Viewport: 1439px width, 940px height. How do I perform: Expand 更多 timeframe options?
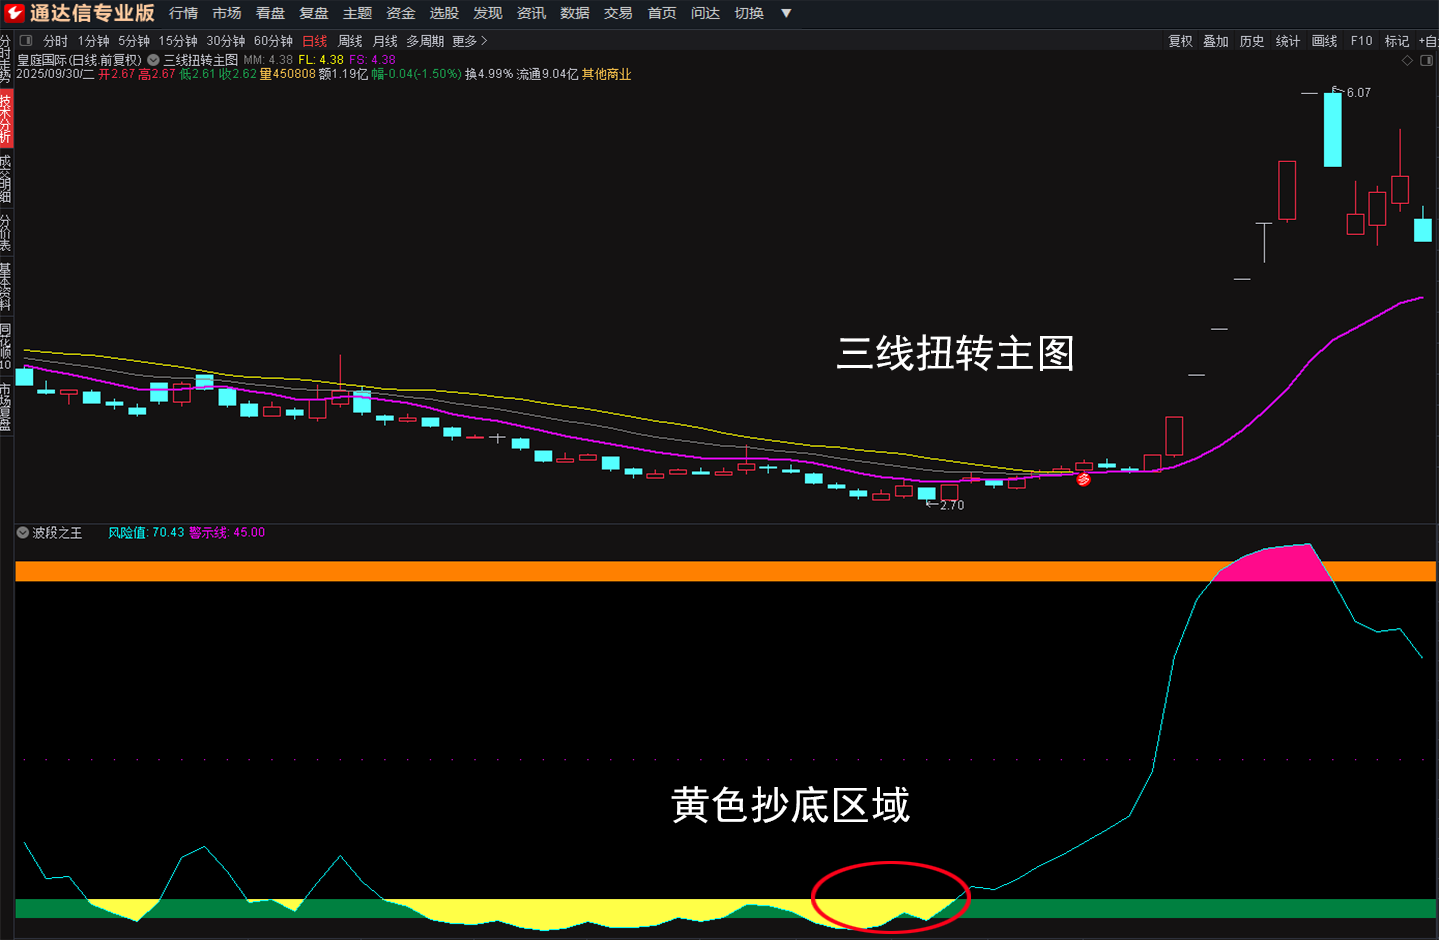(470, 41)
